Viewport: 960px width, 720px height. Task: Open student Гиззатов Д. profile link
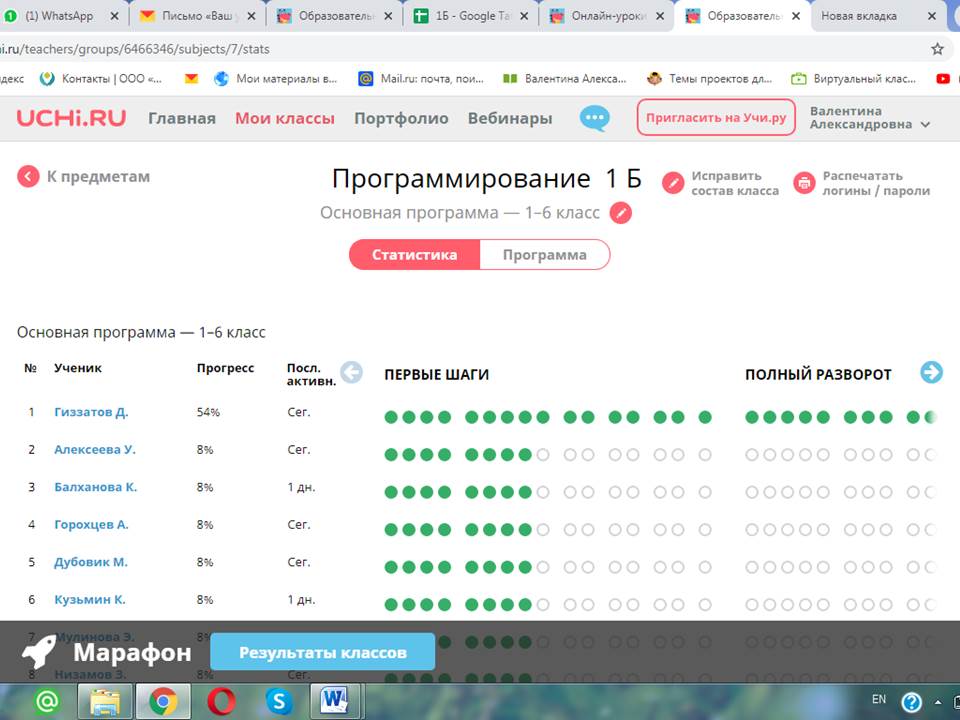(x=91, y=412)
